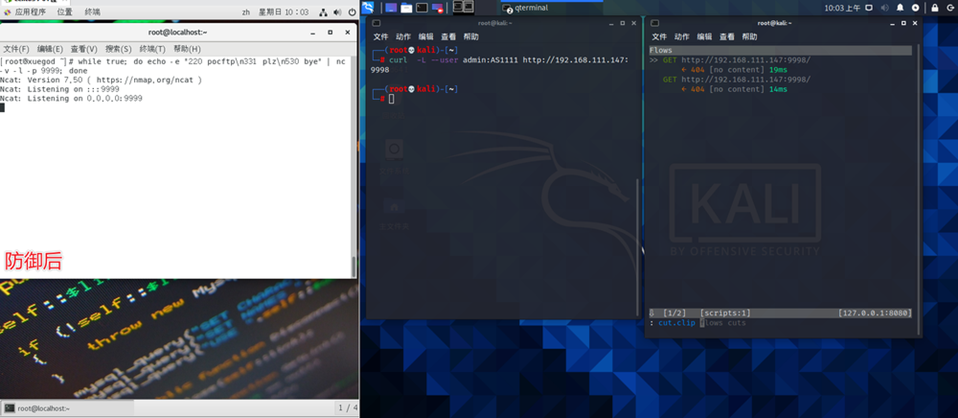
Task: Open 帮助(H) menu in root@localhost terminal
Action: click(187, 49)
